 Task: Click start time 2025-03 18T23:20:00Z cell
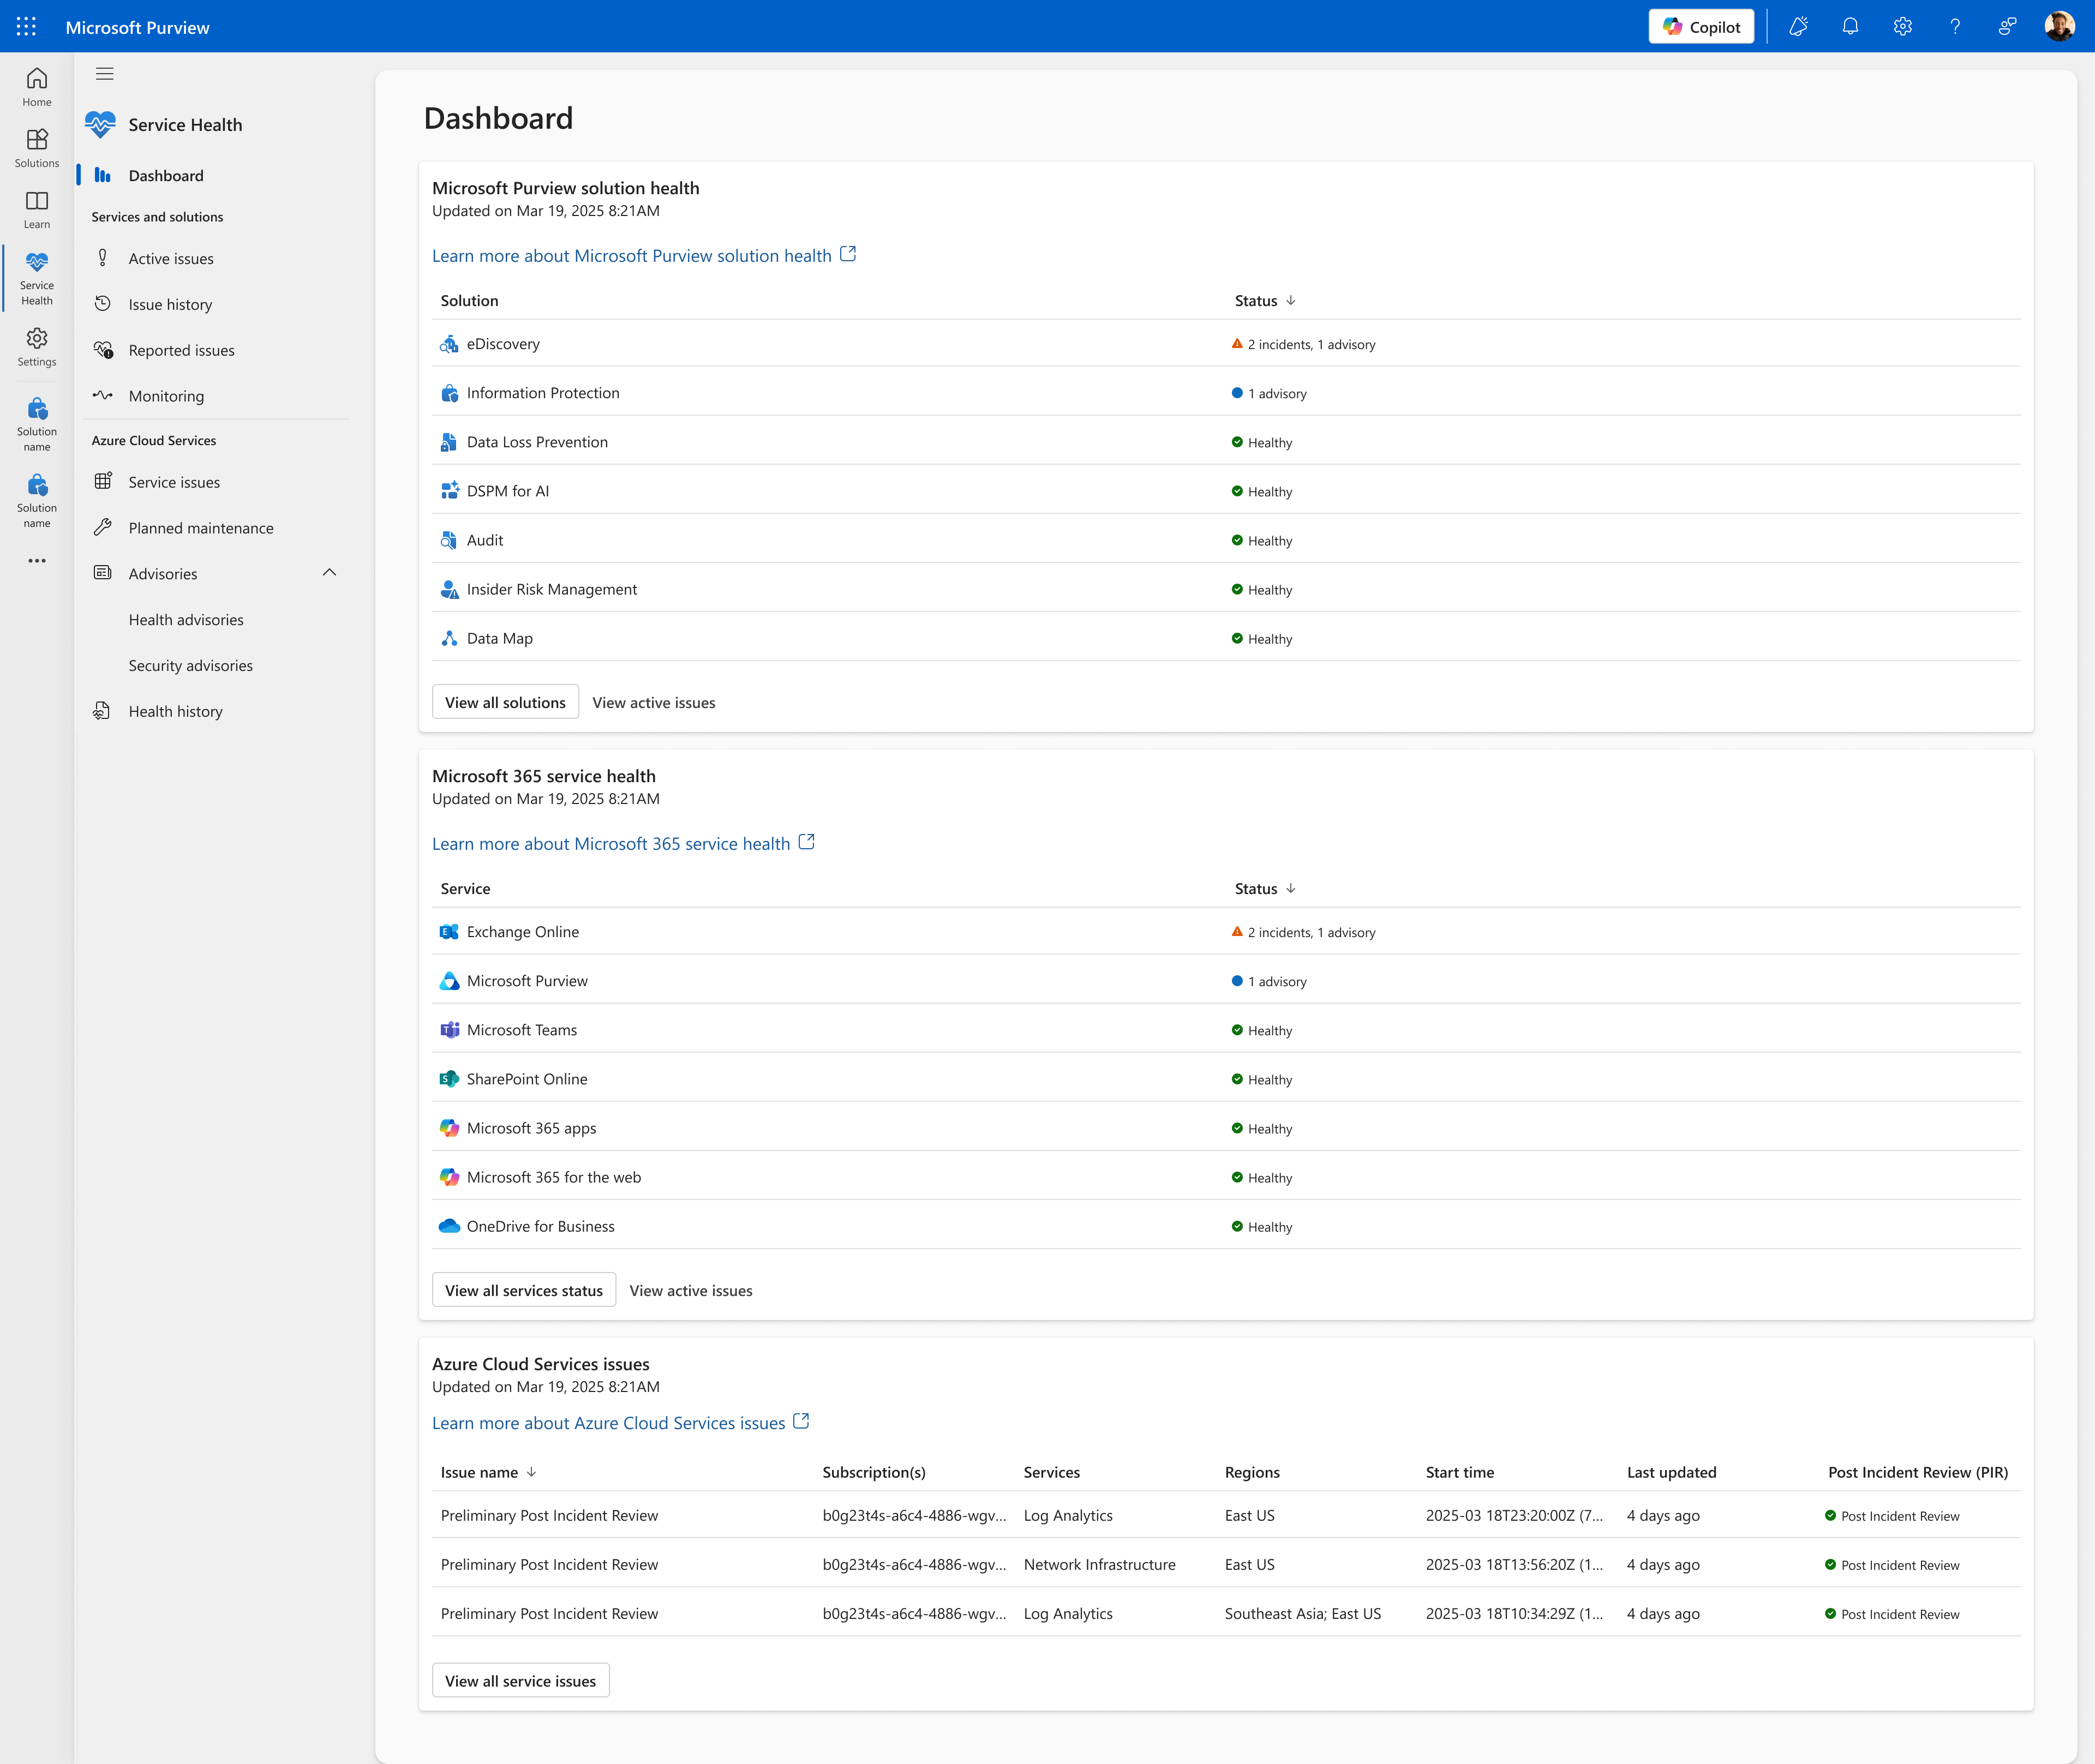1514,1516
